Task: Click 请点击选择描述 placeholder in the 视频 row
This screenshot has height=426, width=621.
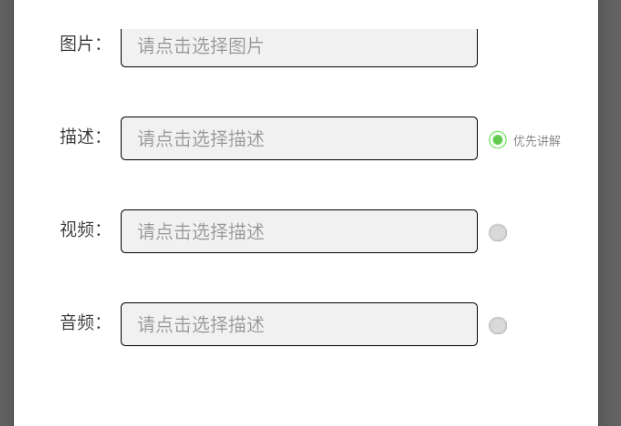Action: coord(200,232)
